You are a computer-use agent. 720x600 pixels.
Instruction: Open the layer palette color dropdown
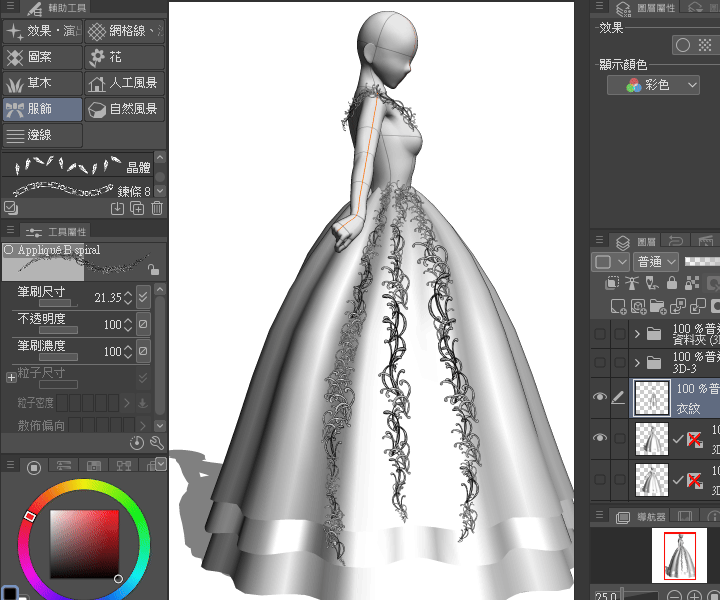pos(610,262)
